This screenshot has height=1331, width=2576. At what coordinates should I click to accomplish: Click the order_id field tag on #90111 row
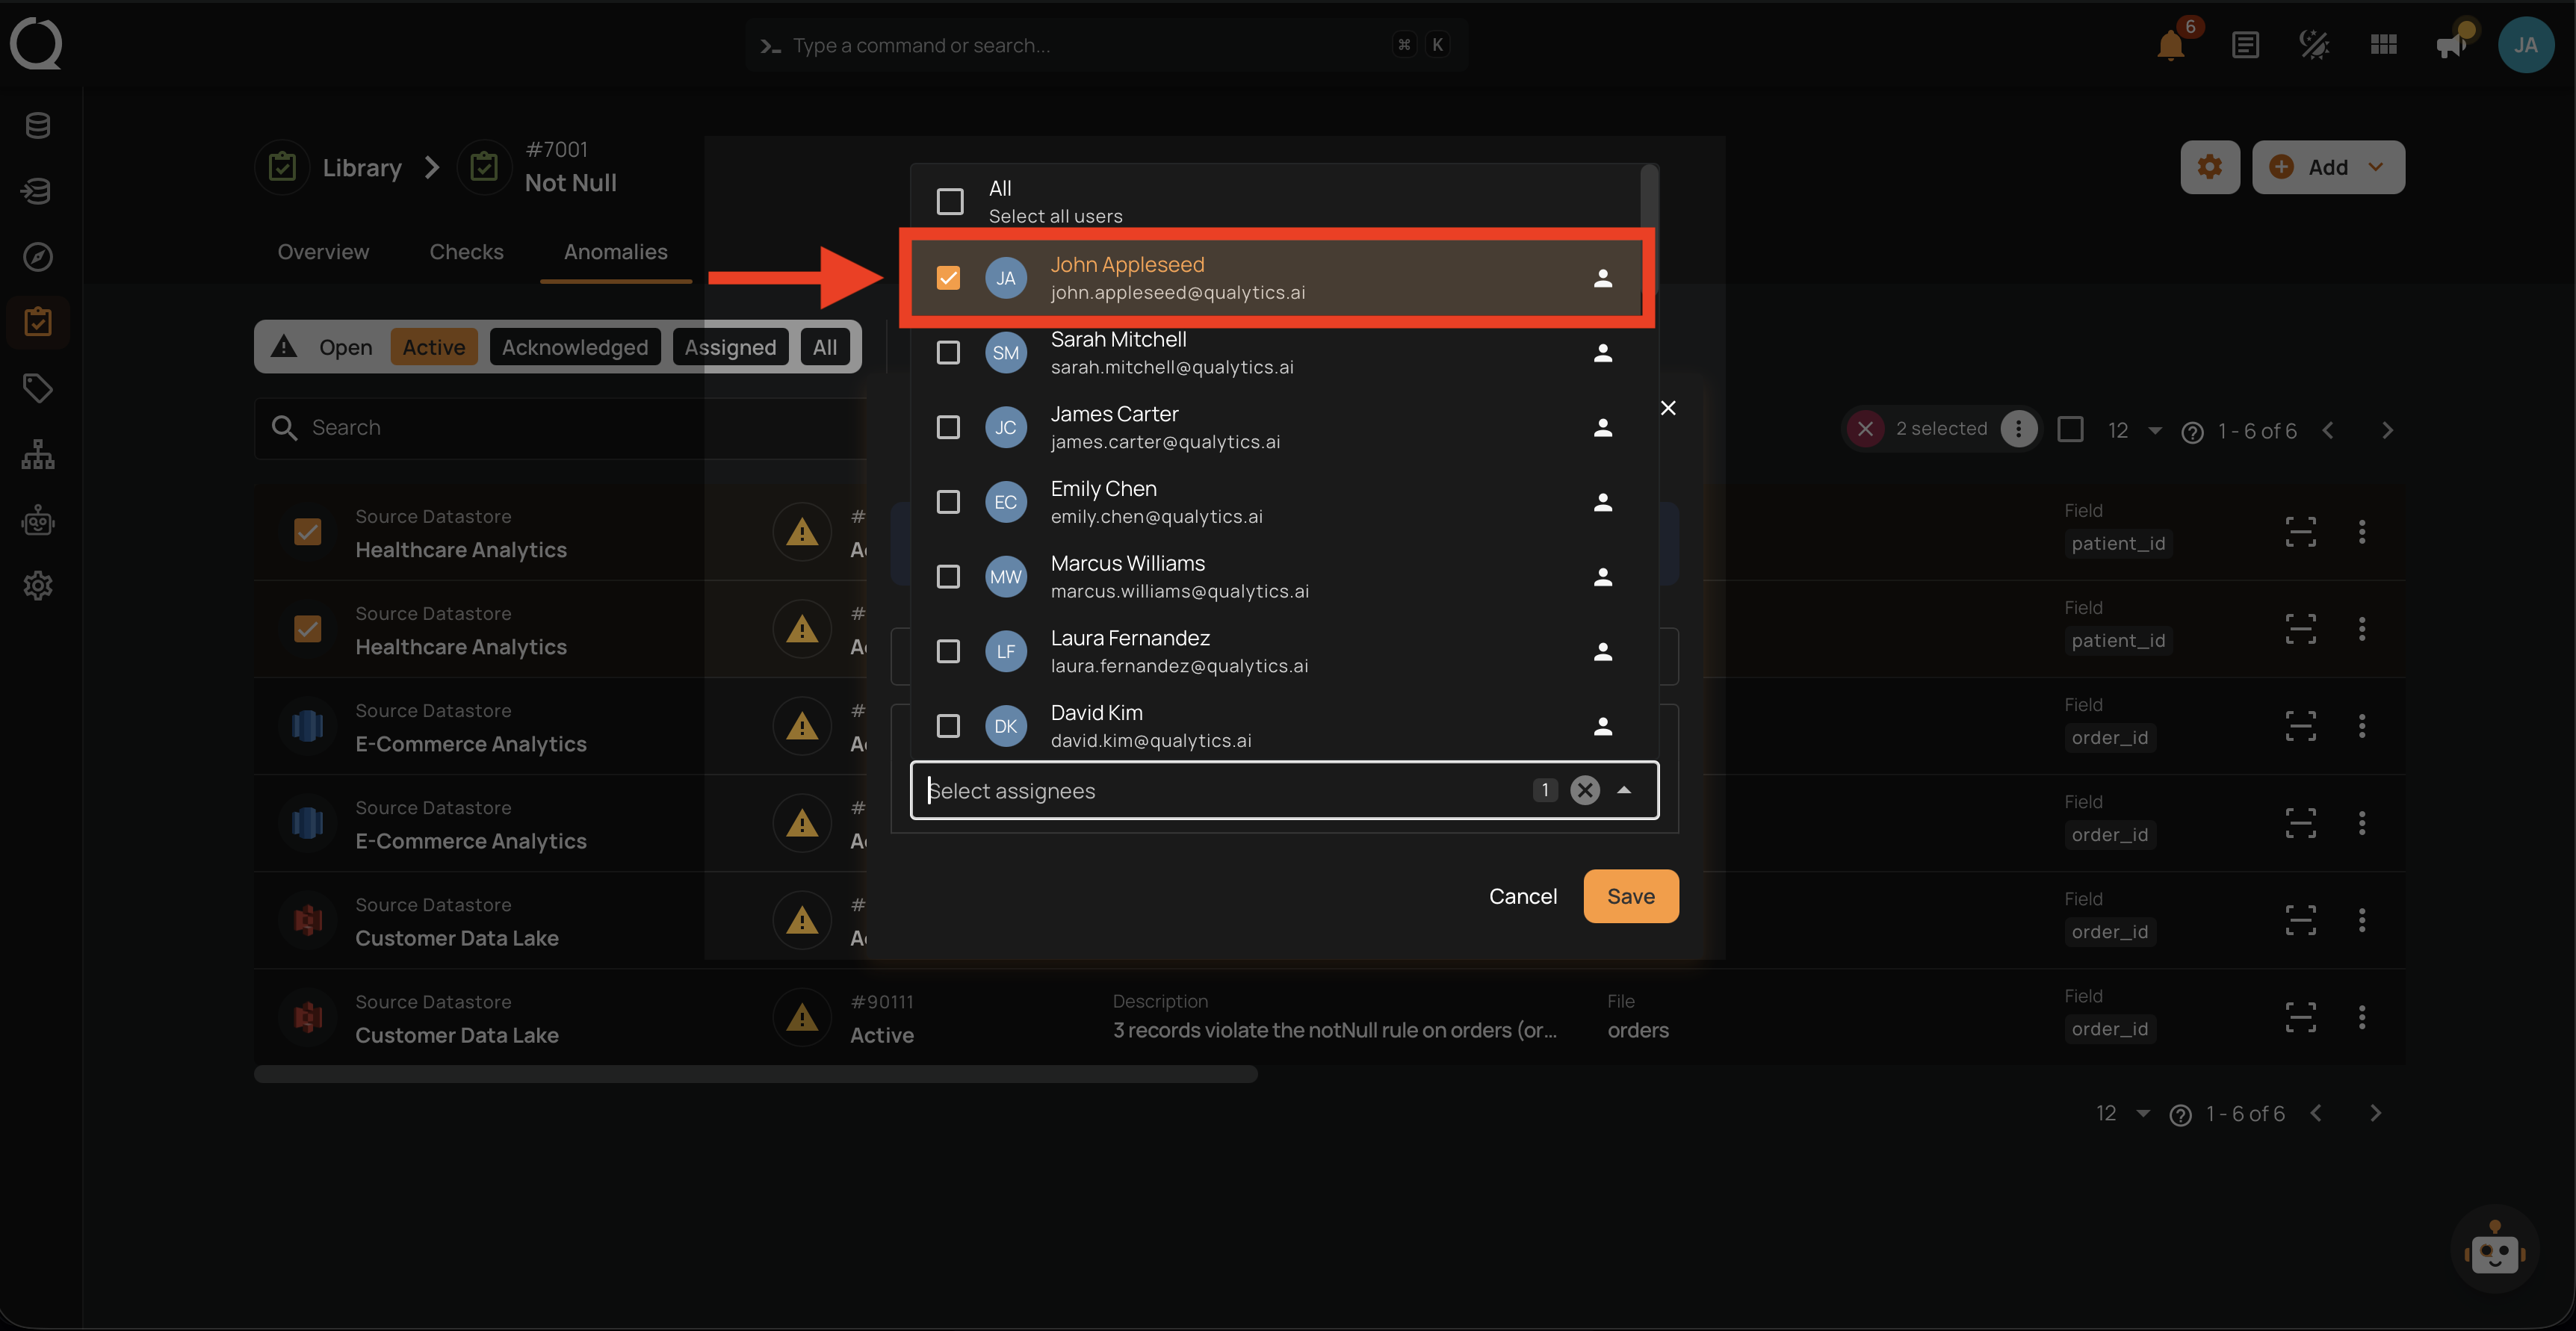[x=2109, y=1028]
